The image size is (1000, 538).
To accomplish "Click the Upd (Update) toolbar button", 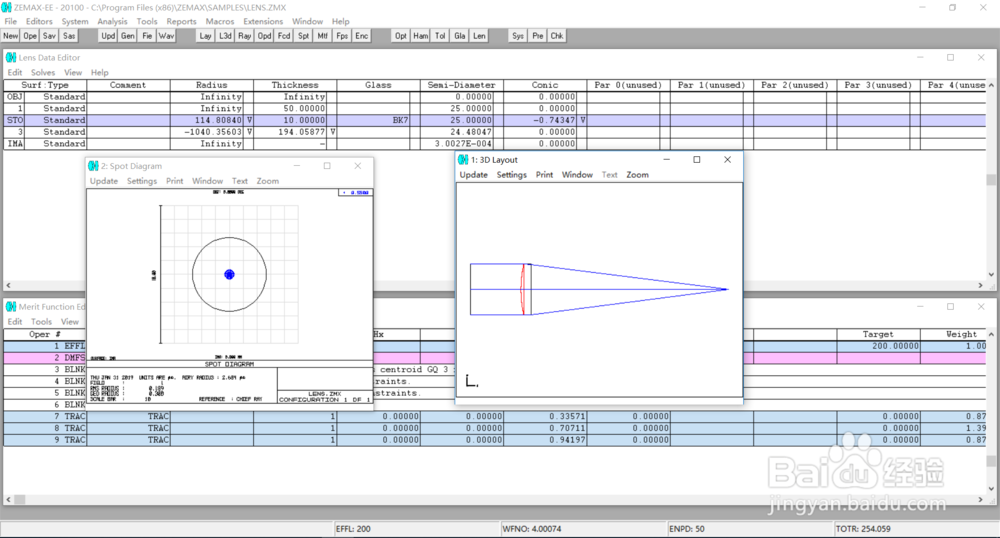I will pyautogui.click(x=108, y=36).
